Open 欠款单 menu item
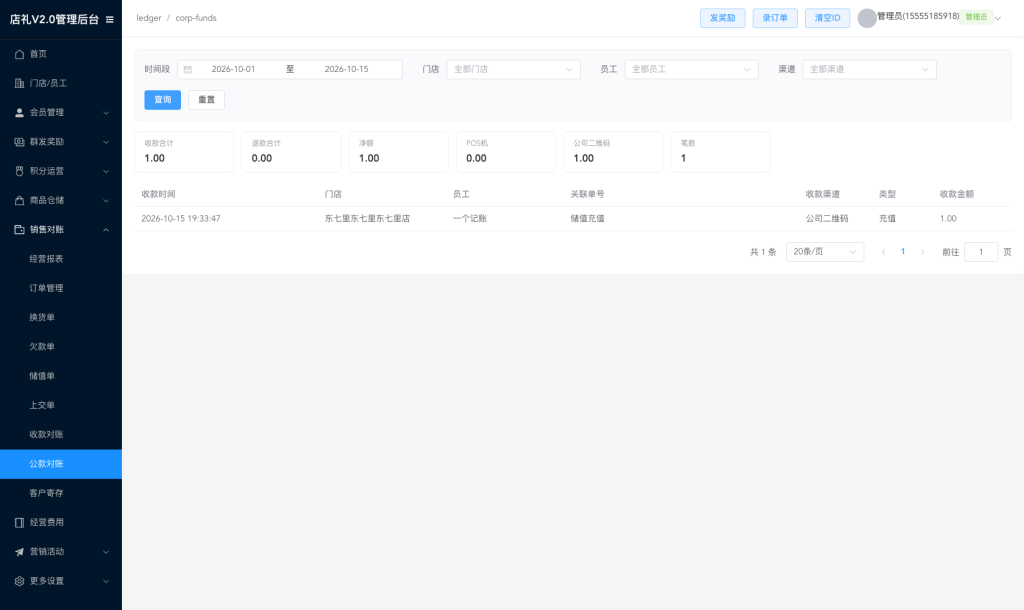 pos(61,347)
